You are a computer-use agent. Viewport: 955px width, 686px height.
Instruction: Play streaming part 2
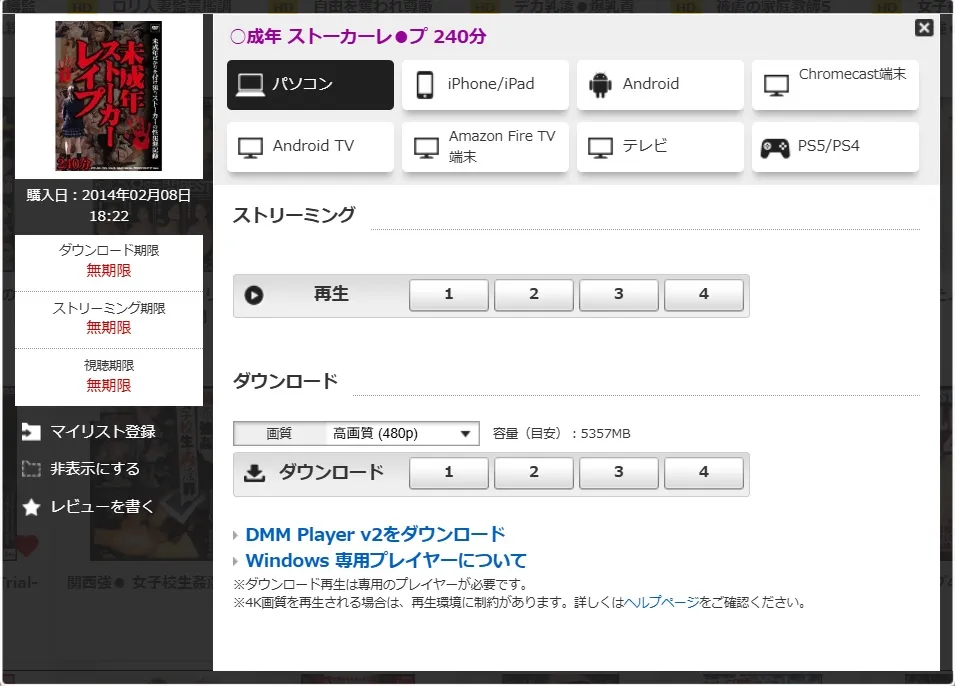tap(534, 295)
